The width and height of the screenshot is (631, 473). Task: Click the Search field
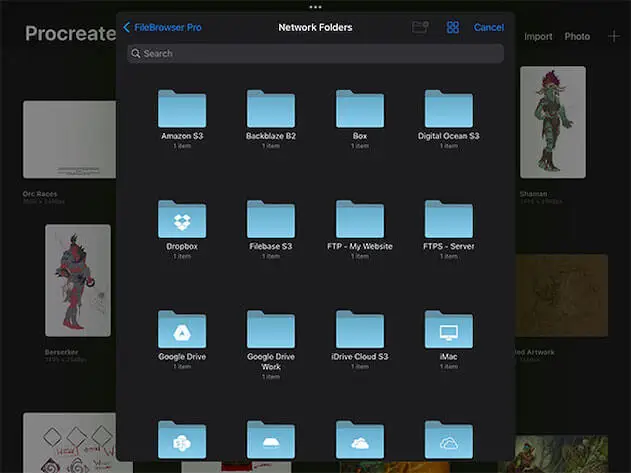click(315, 54)
